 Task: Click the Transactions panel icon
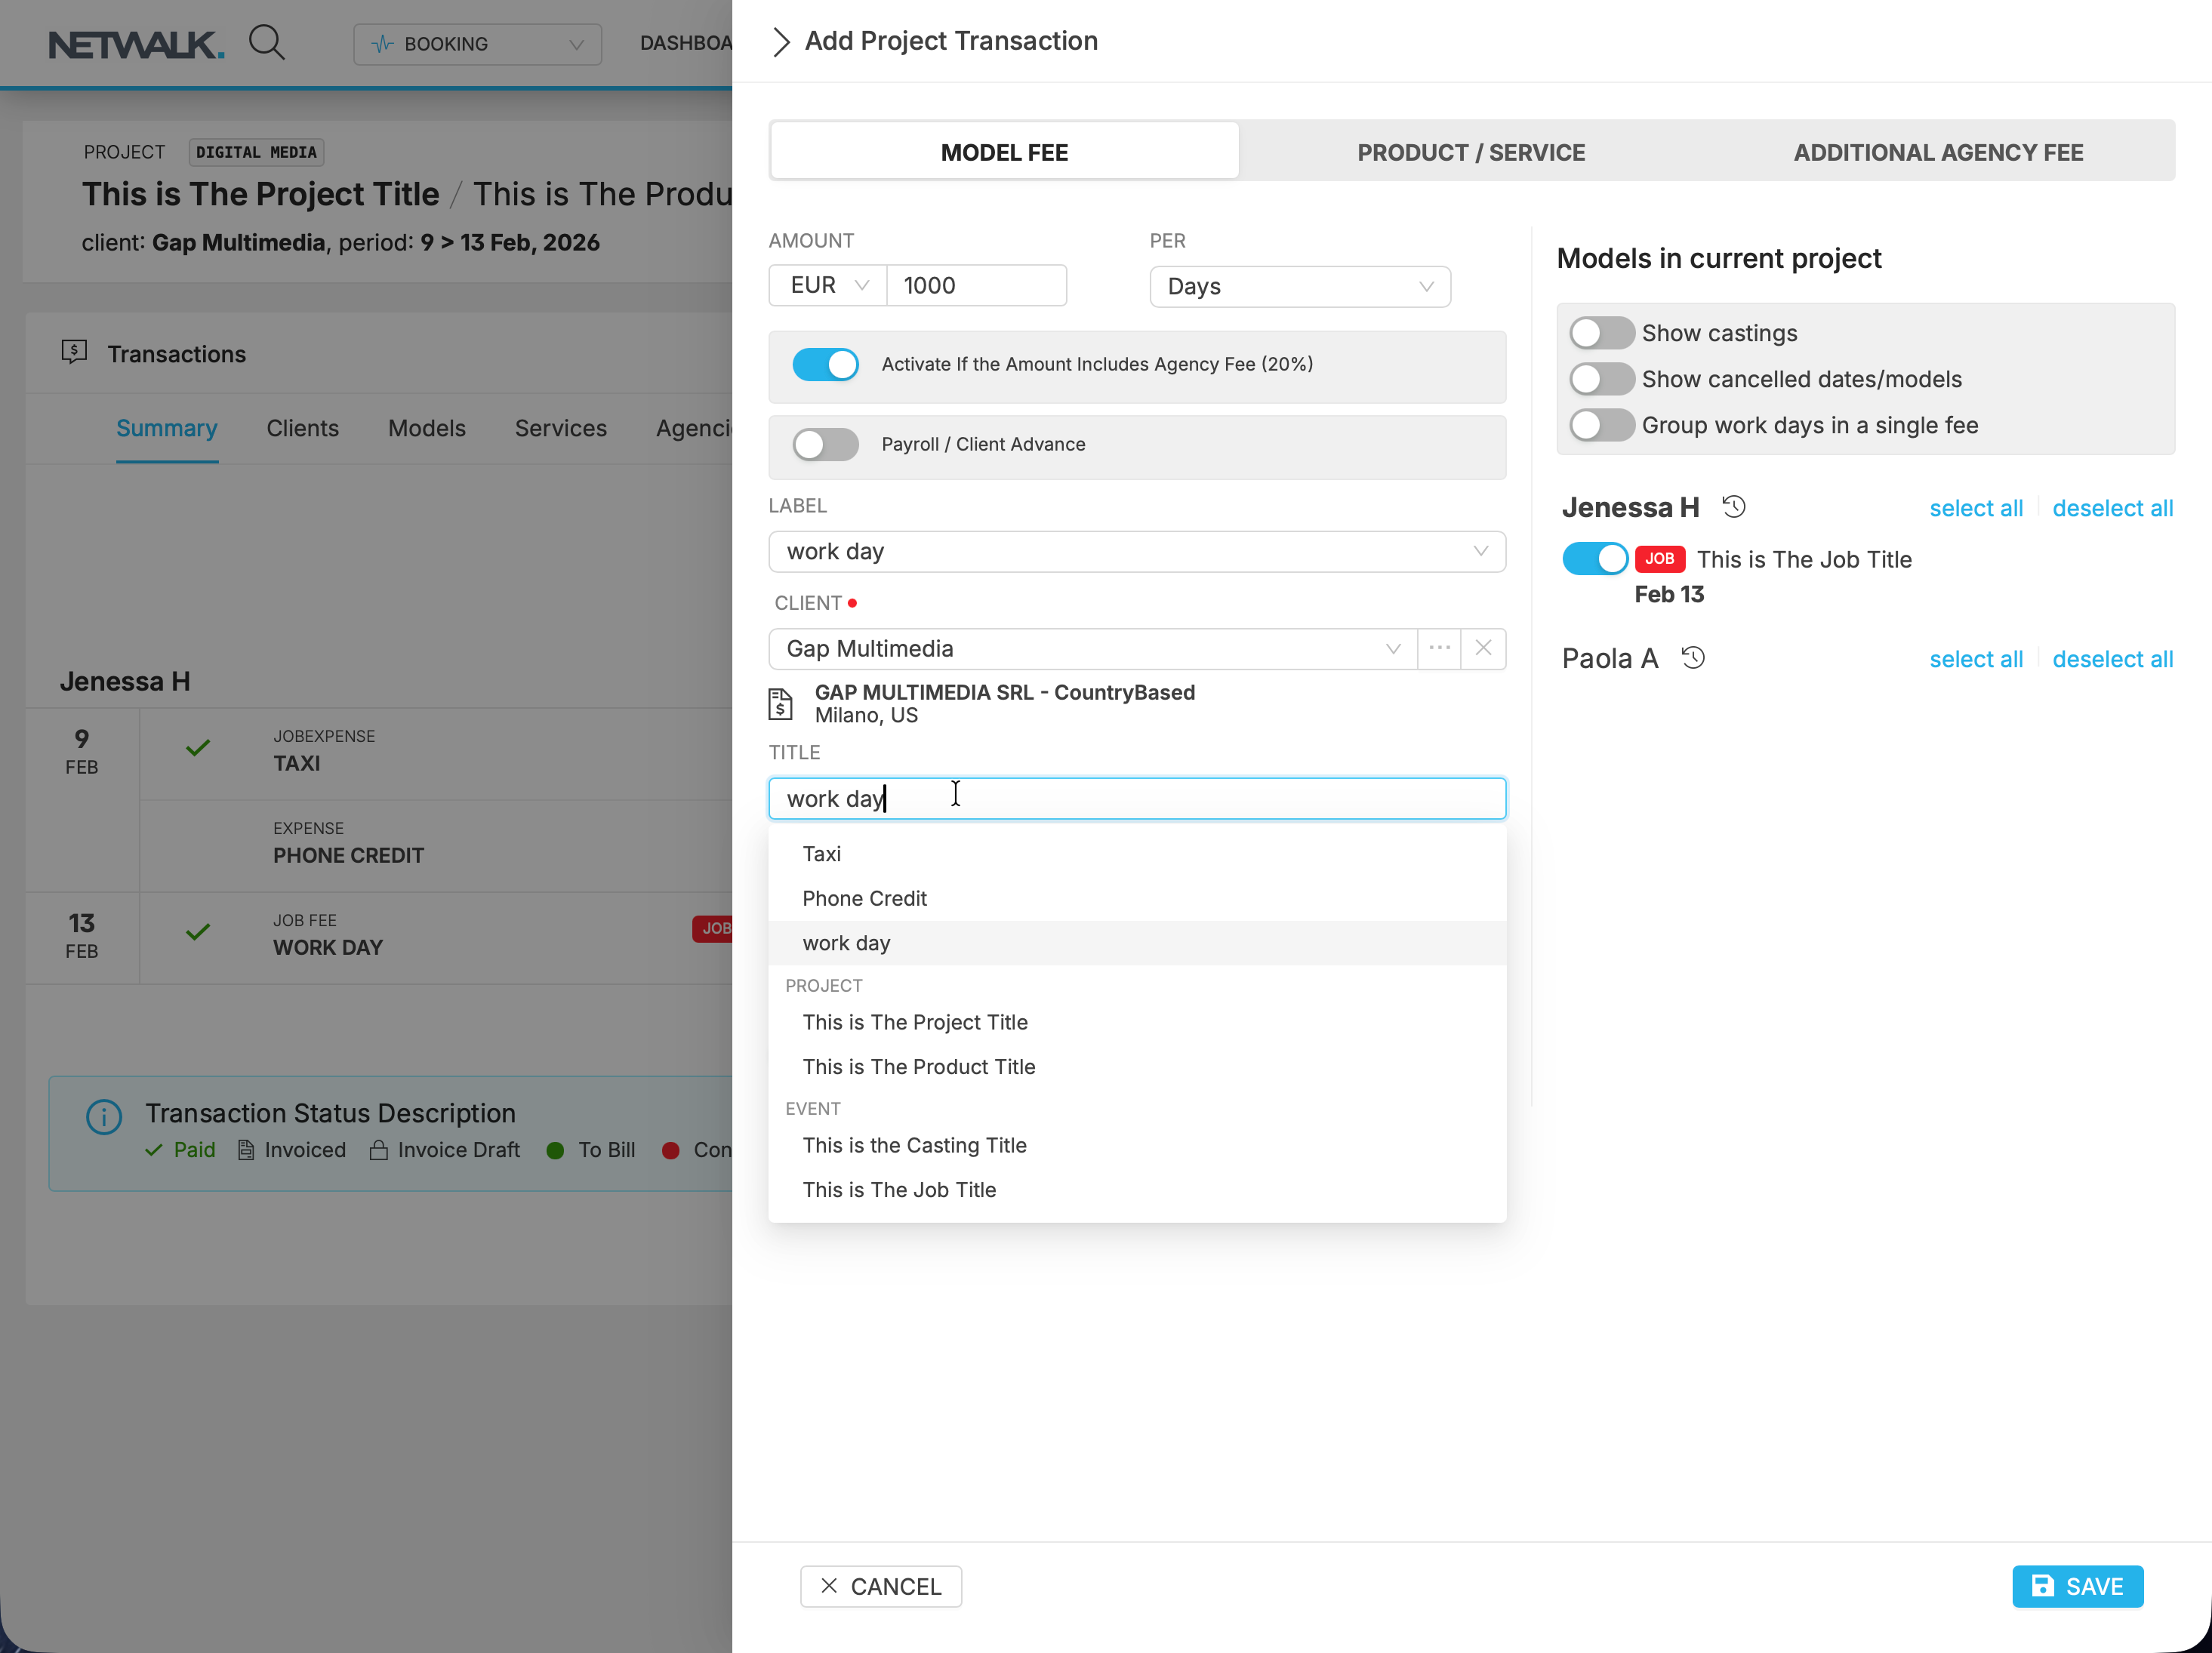tap(74, 352)
